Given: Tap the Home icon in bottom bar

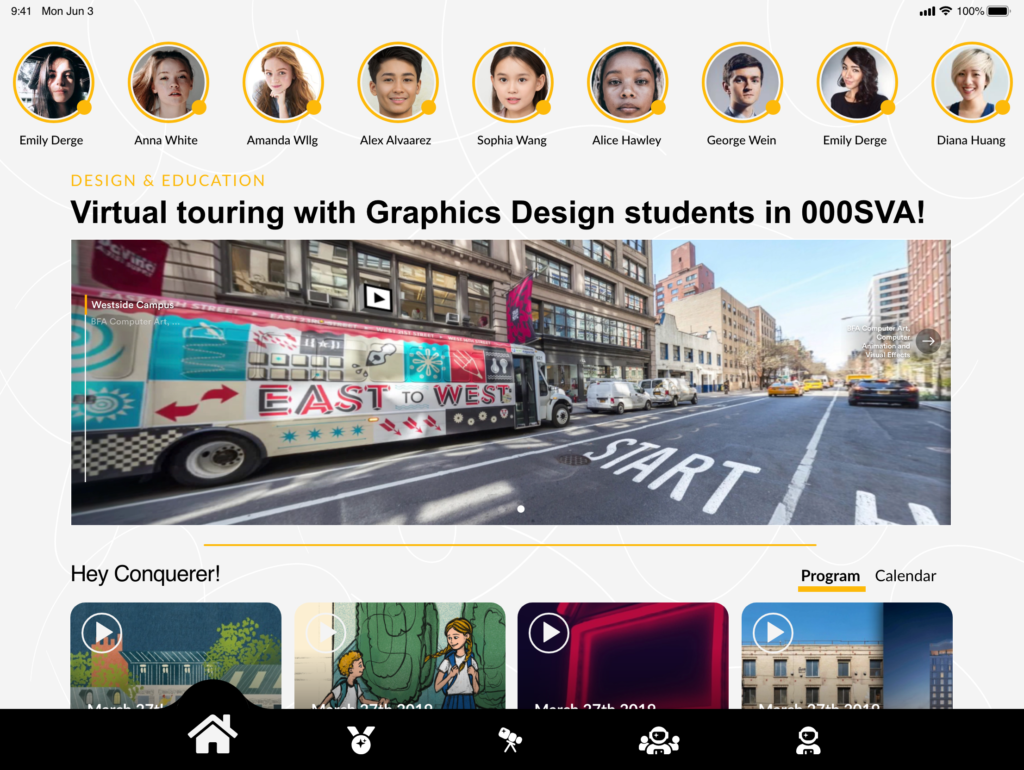Looking at the screenshot, I should 213,735.
